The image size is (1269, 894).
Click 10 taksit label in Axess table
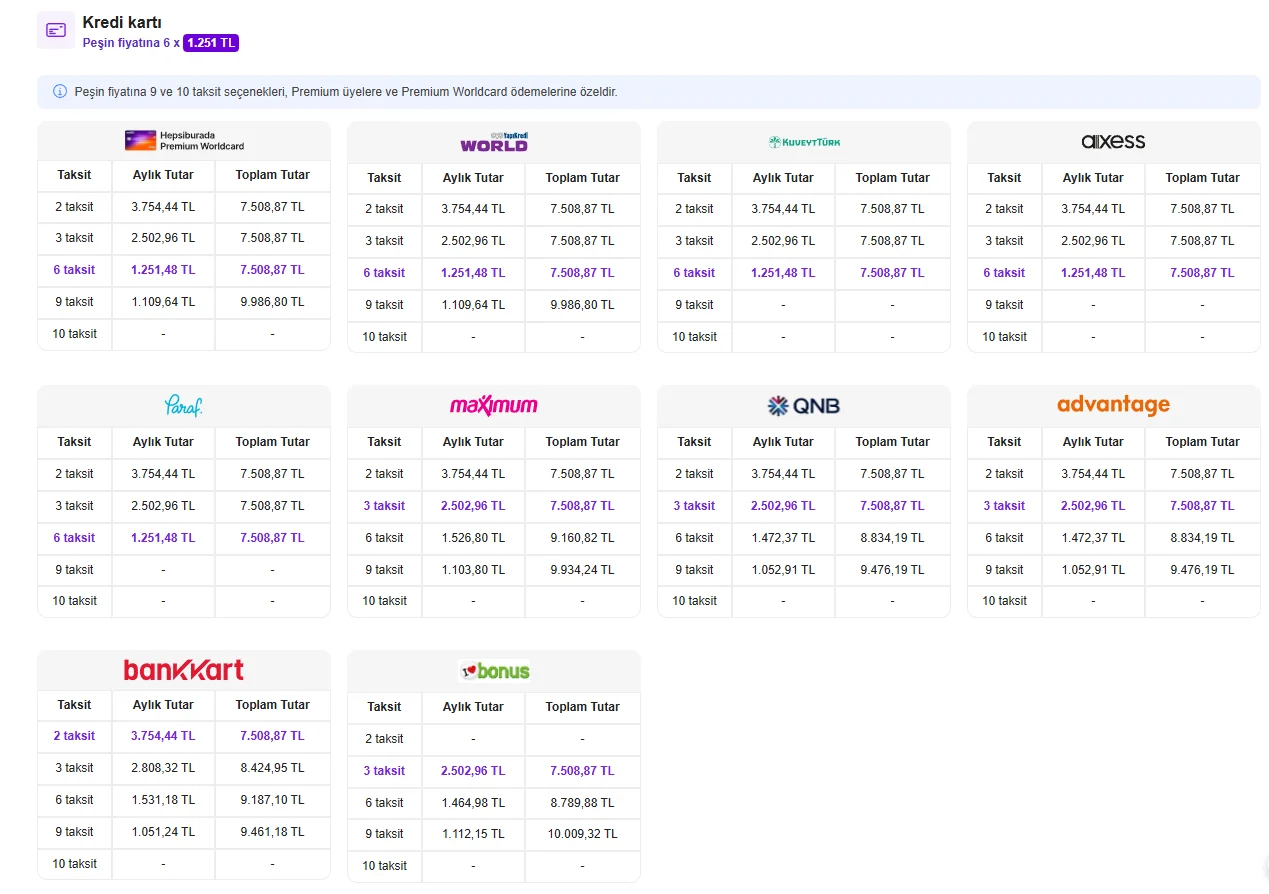tap(1004, 337)
